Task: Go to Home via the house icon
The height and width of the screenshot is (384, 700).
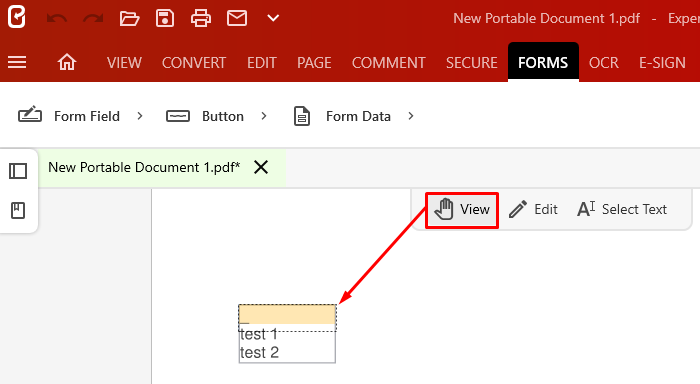Action: pyautogui.click(x=67, y=62)
